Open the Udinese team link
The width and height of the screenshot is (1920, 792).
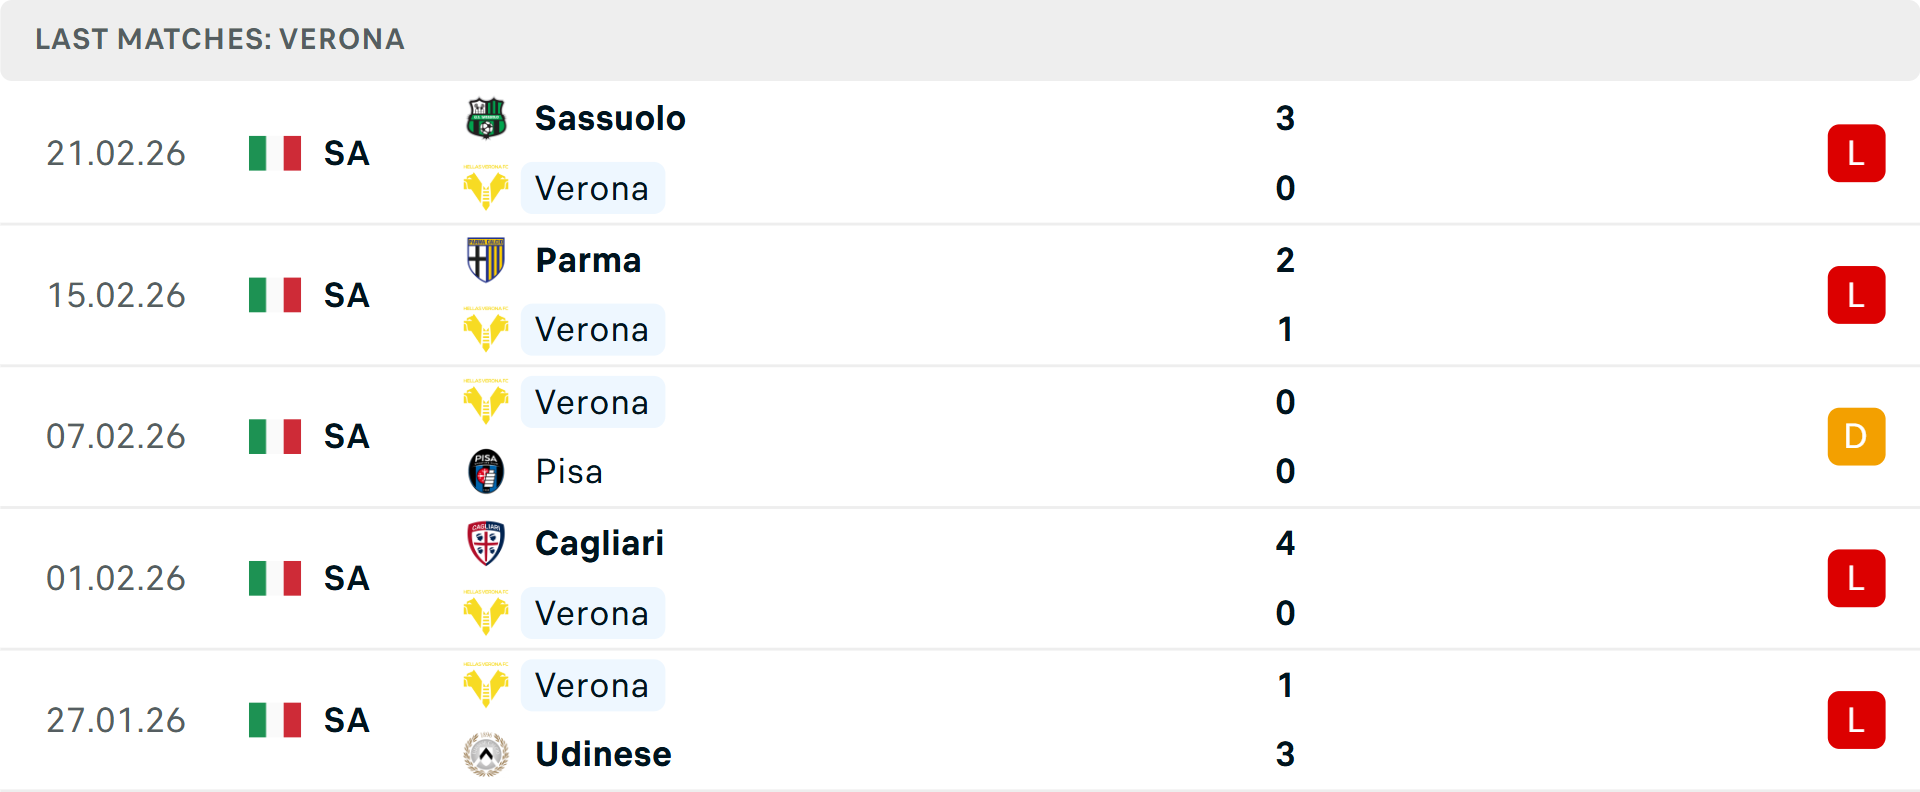[x=603, y=754]
